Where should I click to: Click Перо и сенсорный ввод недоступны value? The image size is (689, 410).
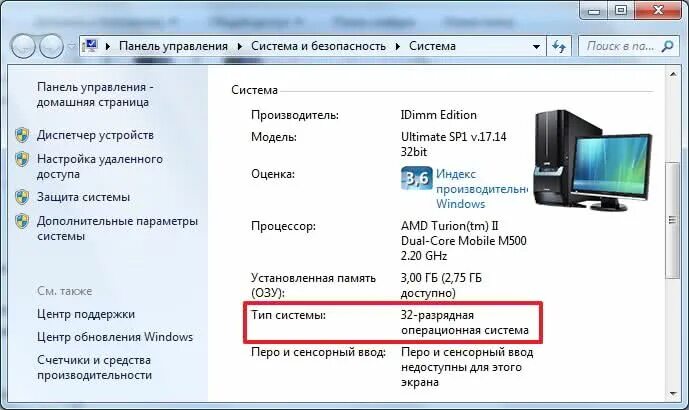coord(467,367)
